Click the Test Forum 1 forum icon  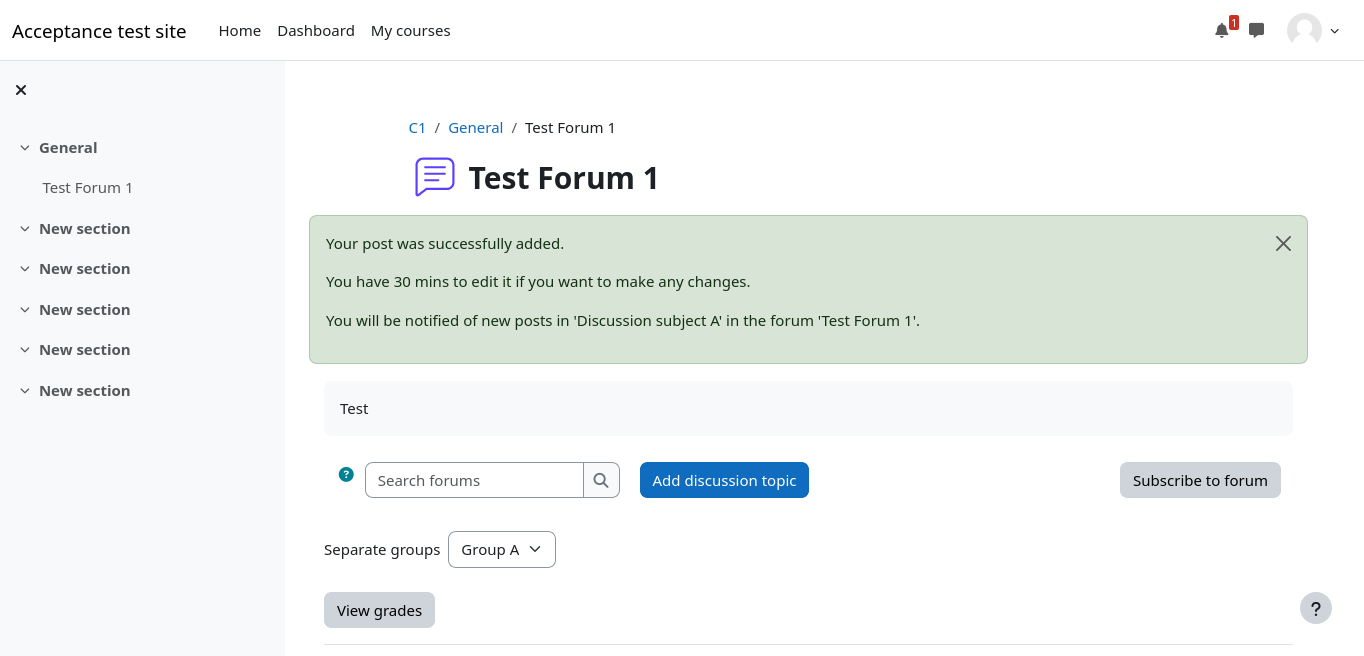click(x=435, y=177)
